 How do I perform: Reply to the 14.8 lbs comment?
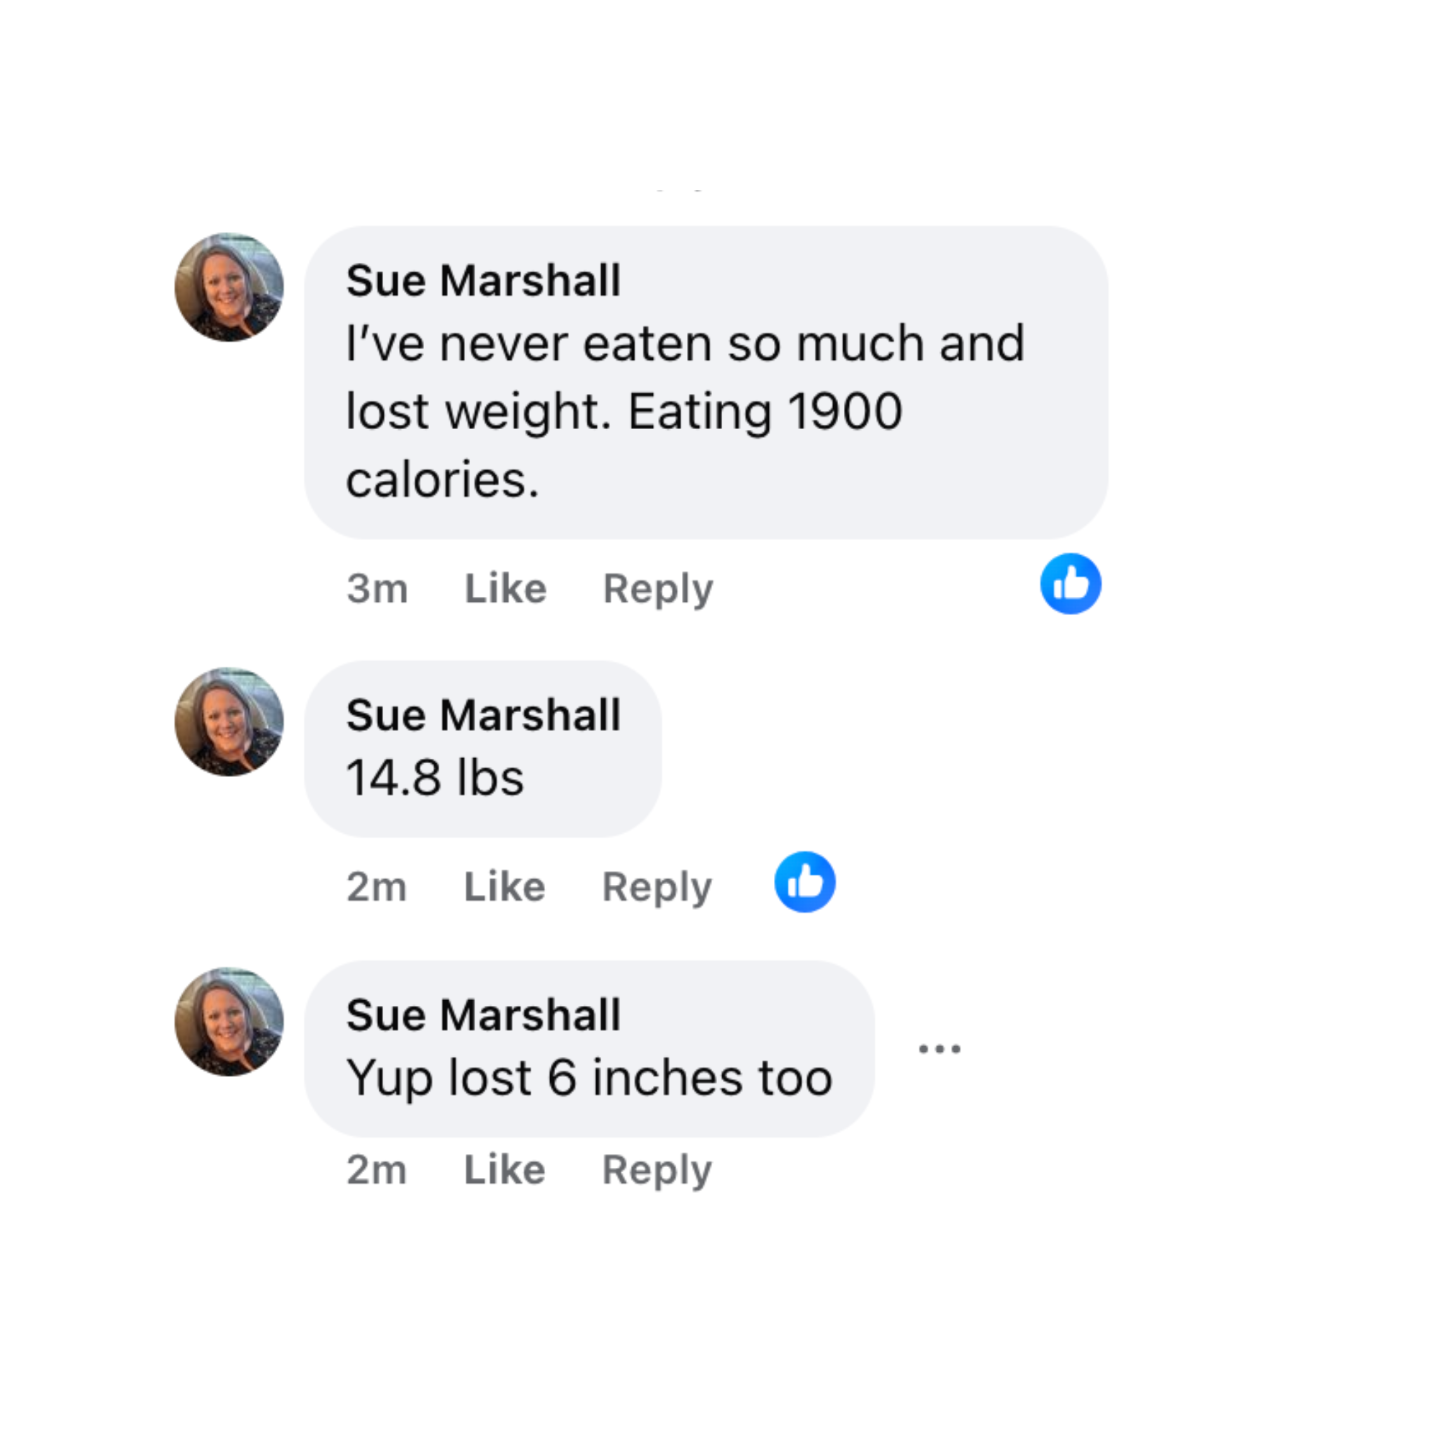coord(657,887)
